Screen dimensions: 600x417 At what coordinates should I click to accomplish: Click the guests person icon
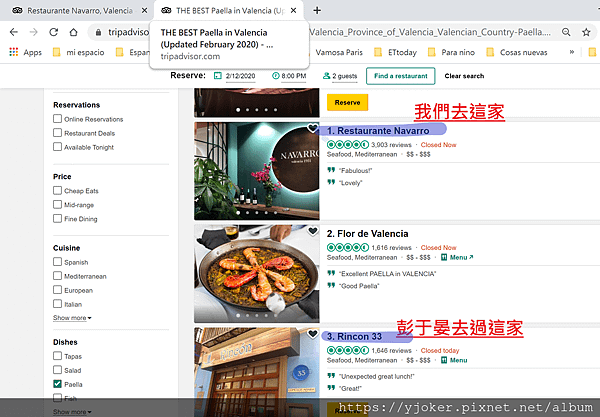point(326,76)
